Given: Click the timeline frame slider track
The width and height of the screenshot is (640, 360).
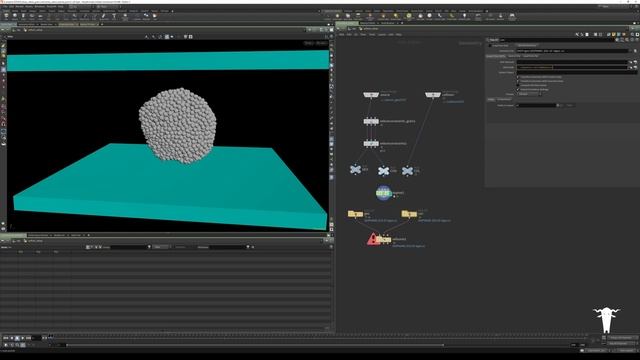Looking at the screenshot, I should point(319,337).
